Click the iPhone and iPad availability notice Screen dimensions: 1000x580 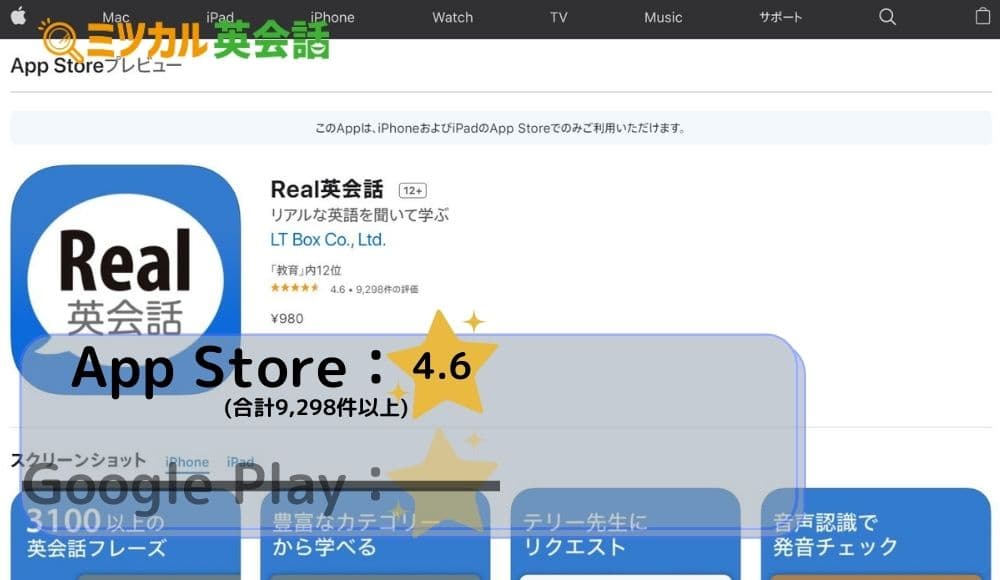point(501,128)
